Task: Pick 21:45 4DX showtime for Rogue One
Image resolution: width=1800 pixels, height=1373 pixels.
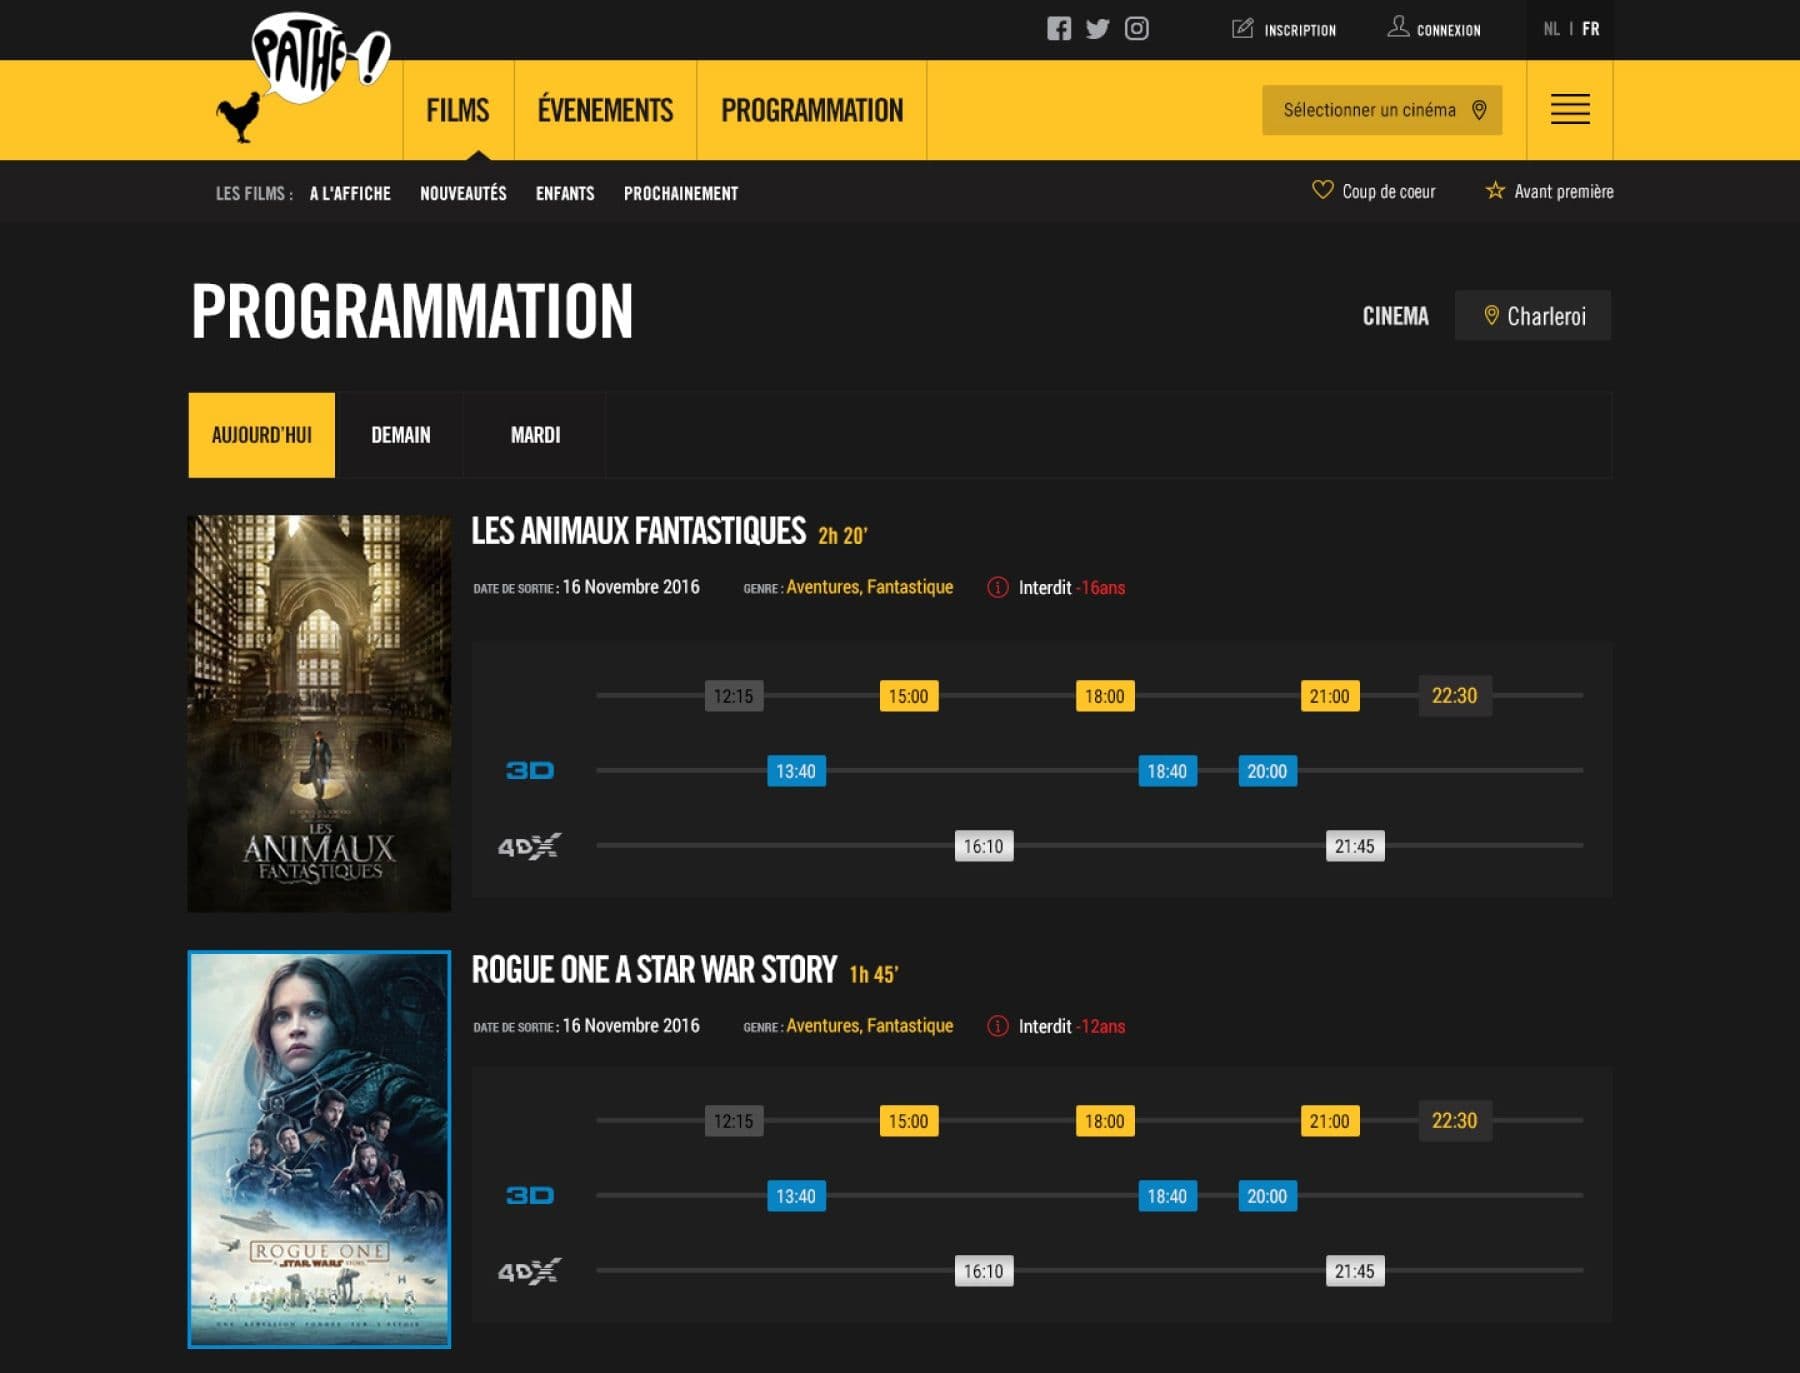Action: click(1354, 1271)
